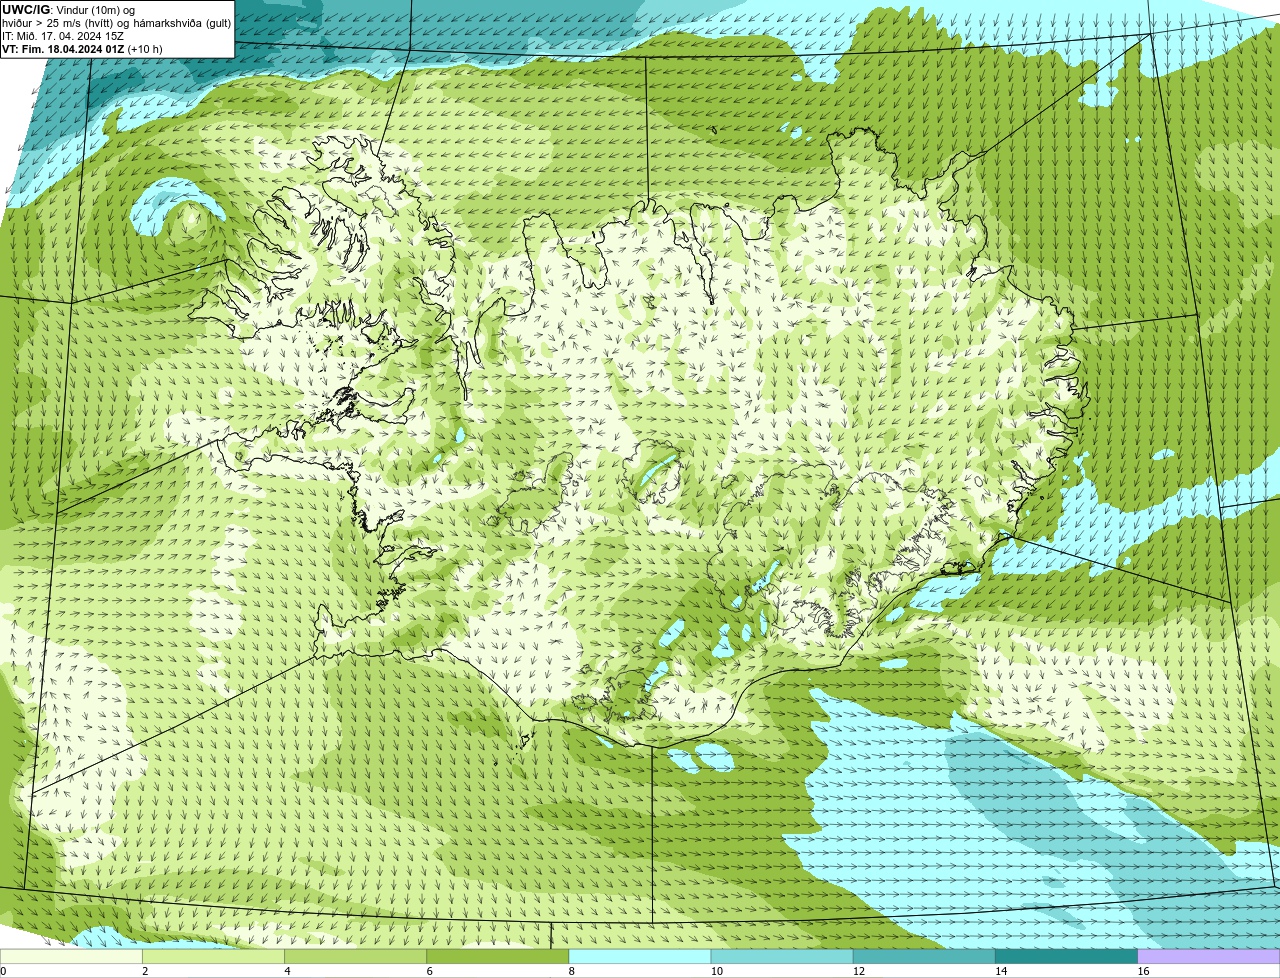Click the legend scale label "4"

click(287, 971)
